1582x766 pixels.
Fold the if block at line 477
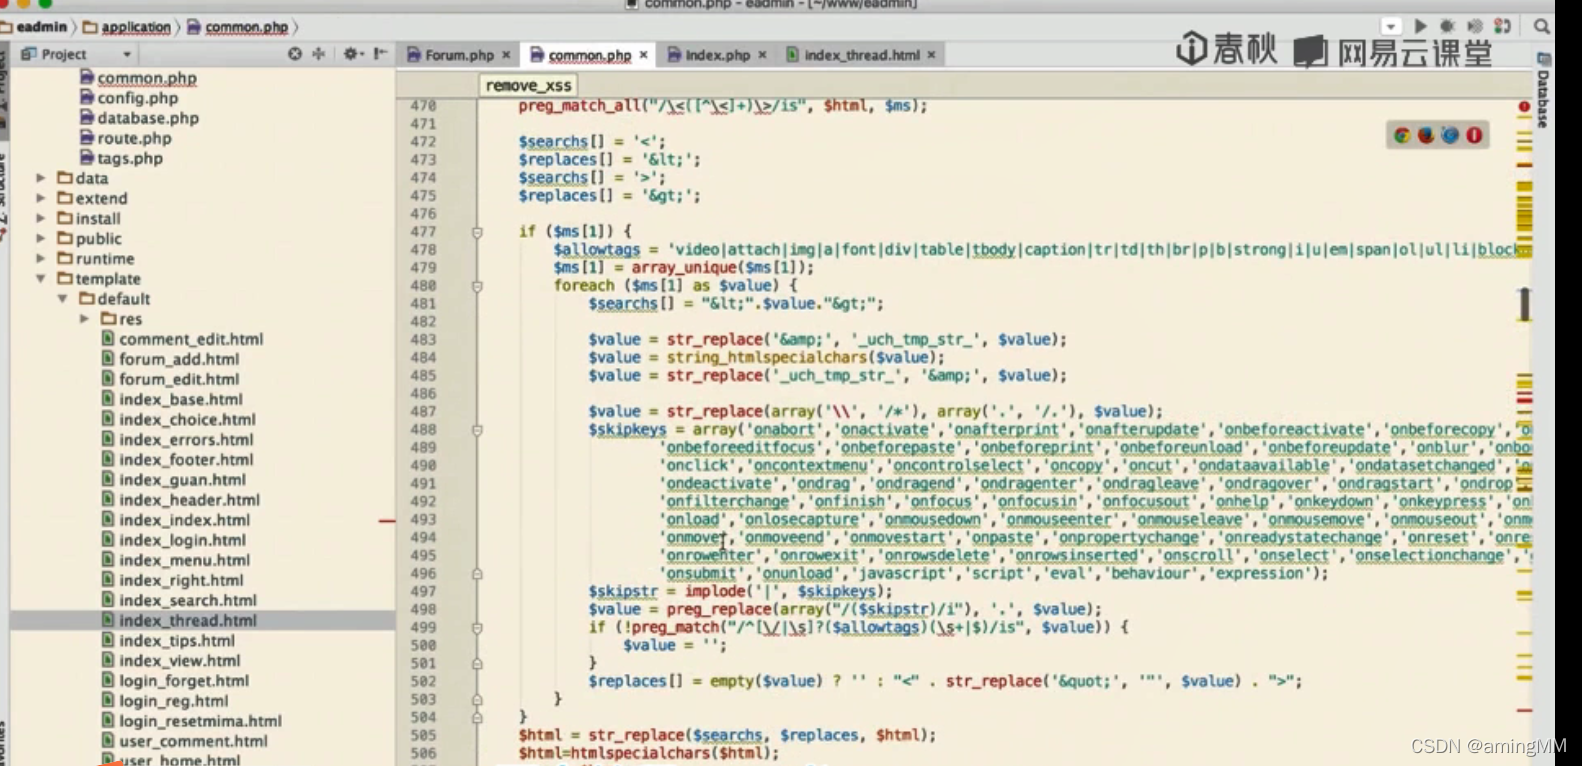[477, 232]
